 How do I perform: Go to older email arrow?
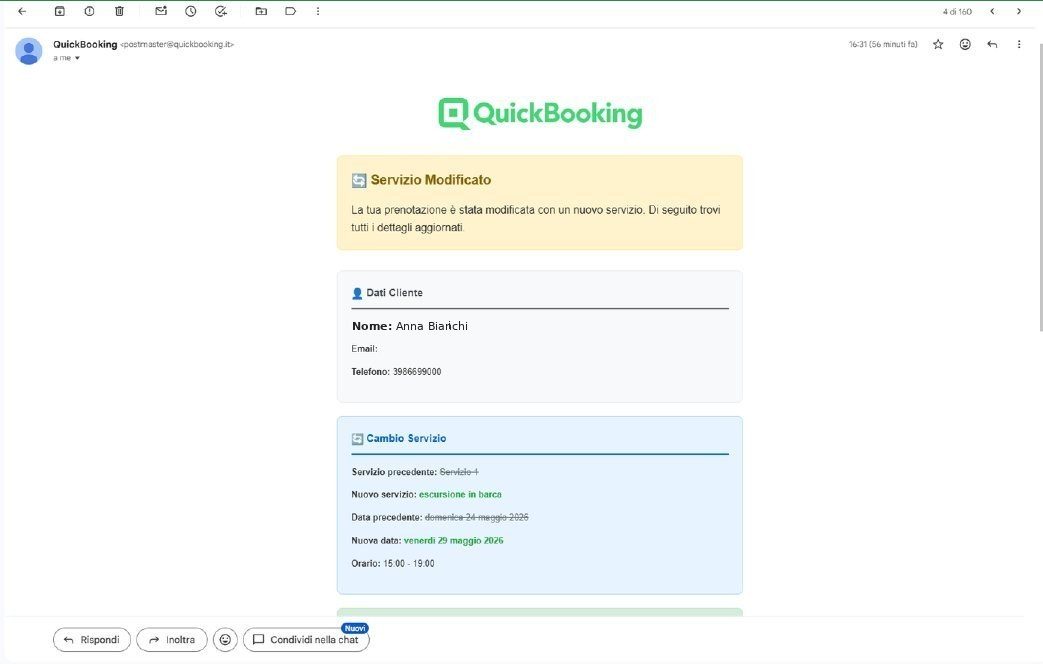point(1018,11)
